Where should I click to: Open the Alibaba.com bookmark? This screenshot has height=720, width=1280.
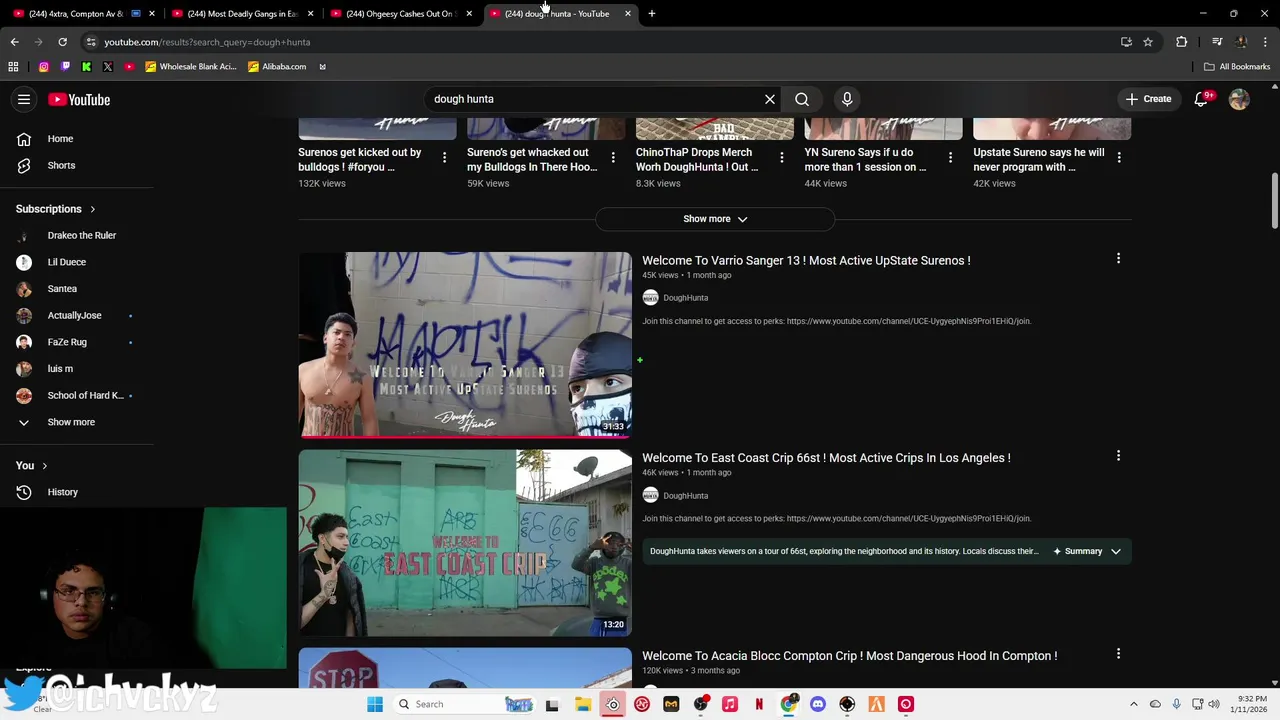[x=277, y=67]
